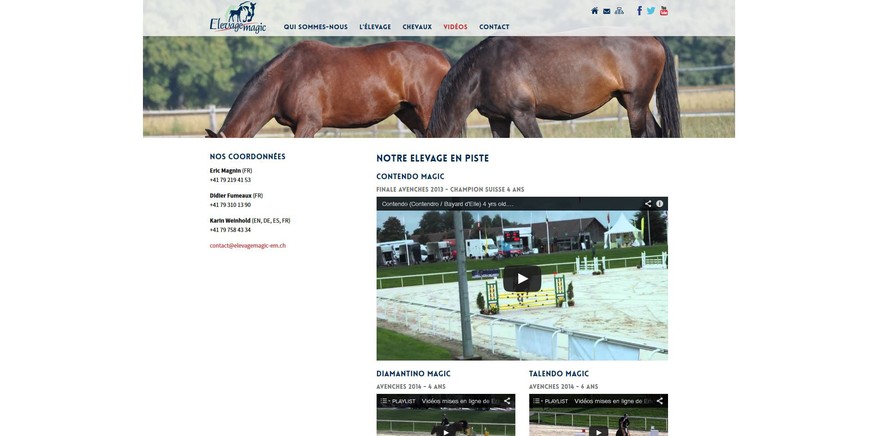The height and width of the screenshot is (436, 879).
Task: Open the YouTube channel icon
Action: (664, 11)
